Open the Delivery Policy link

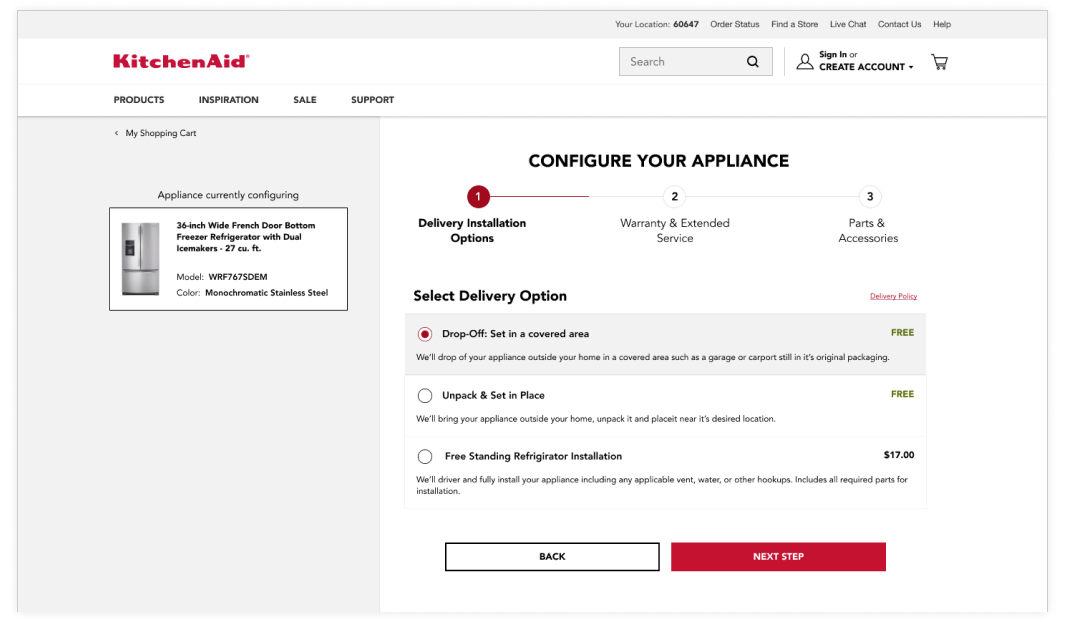click(x=893, y=296)
